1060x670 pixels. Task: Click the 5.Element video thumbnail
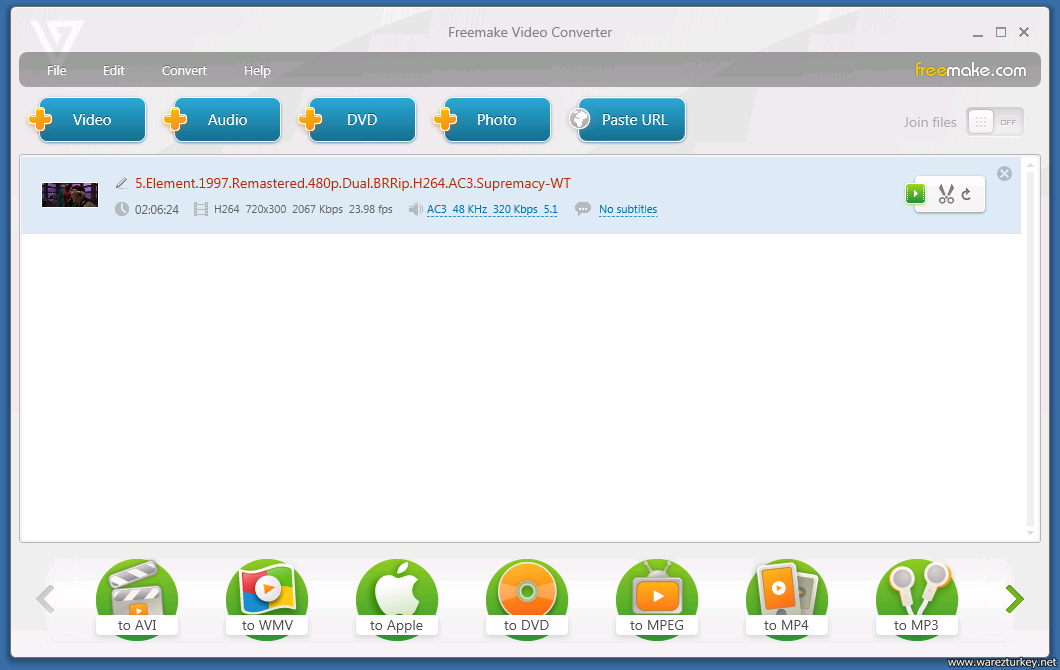(70, 195)
